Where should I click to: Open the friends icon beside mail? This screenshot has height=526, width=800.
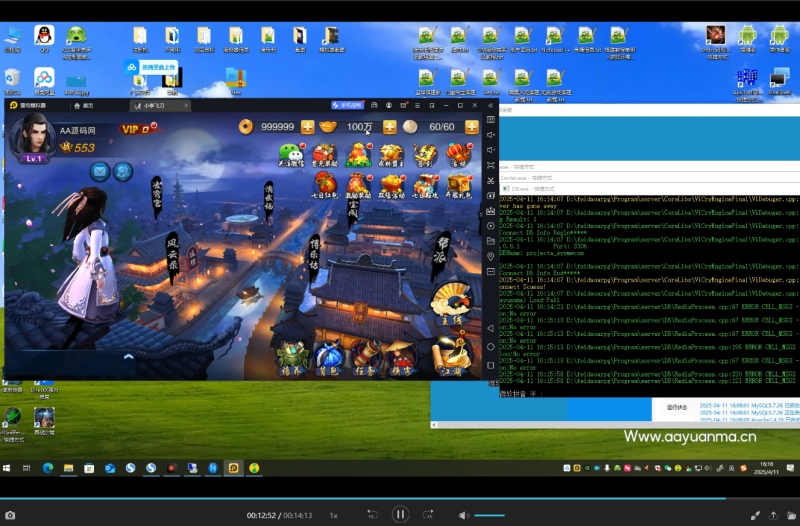point(123,172)
